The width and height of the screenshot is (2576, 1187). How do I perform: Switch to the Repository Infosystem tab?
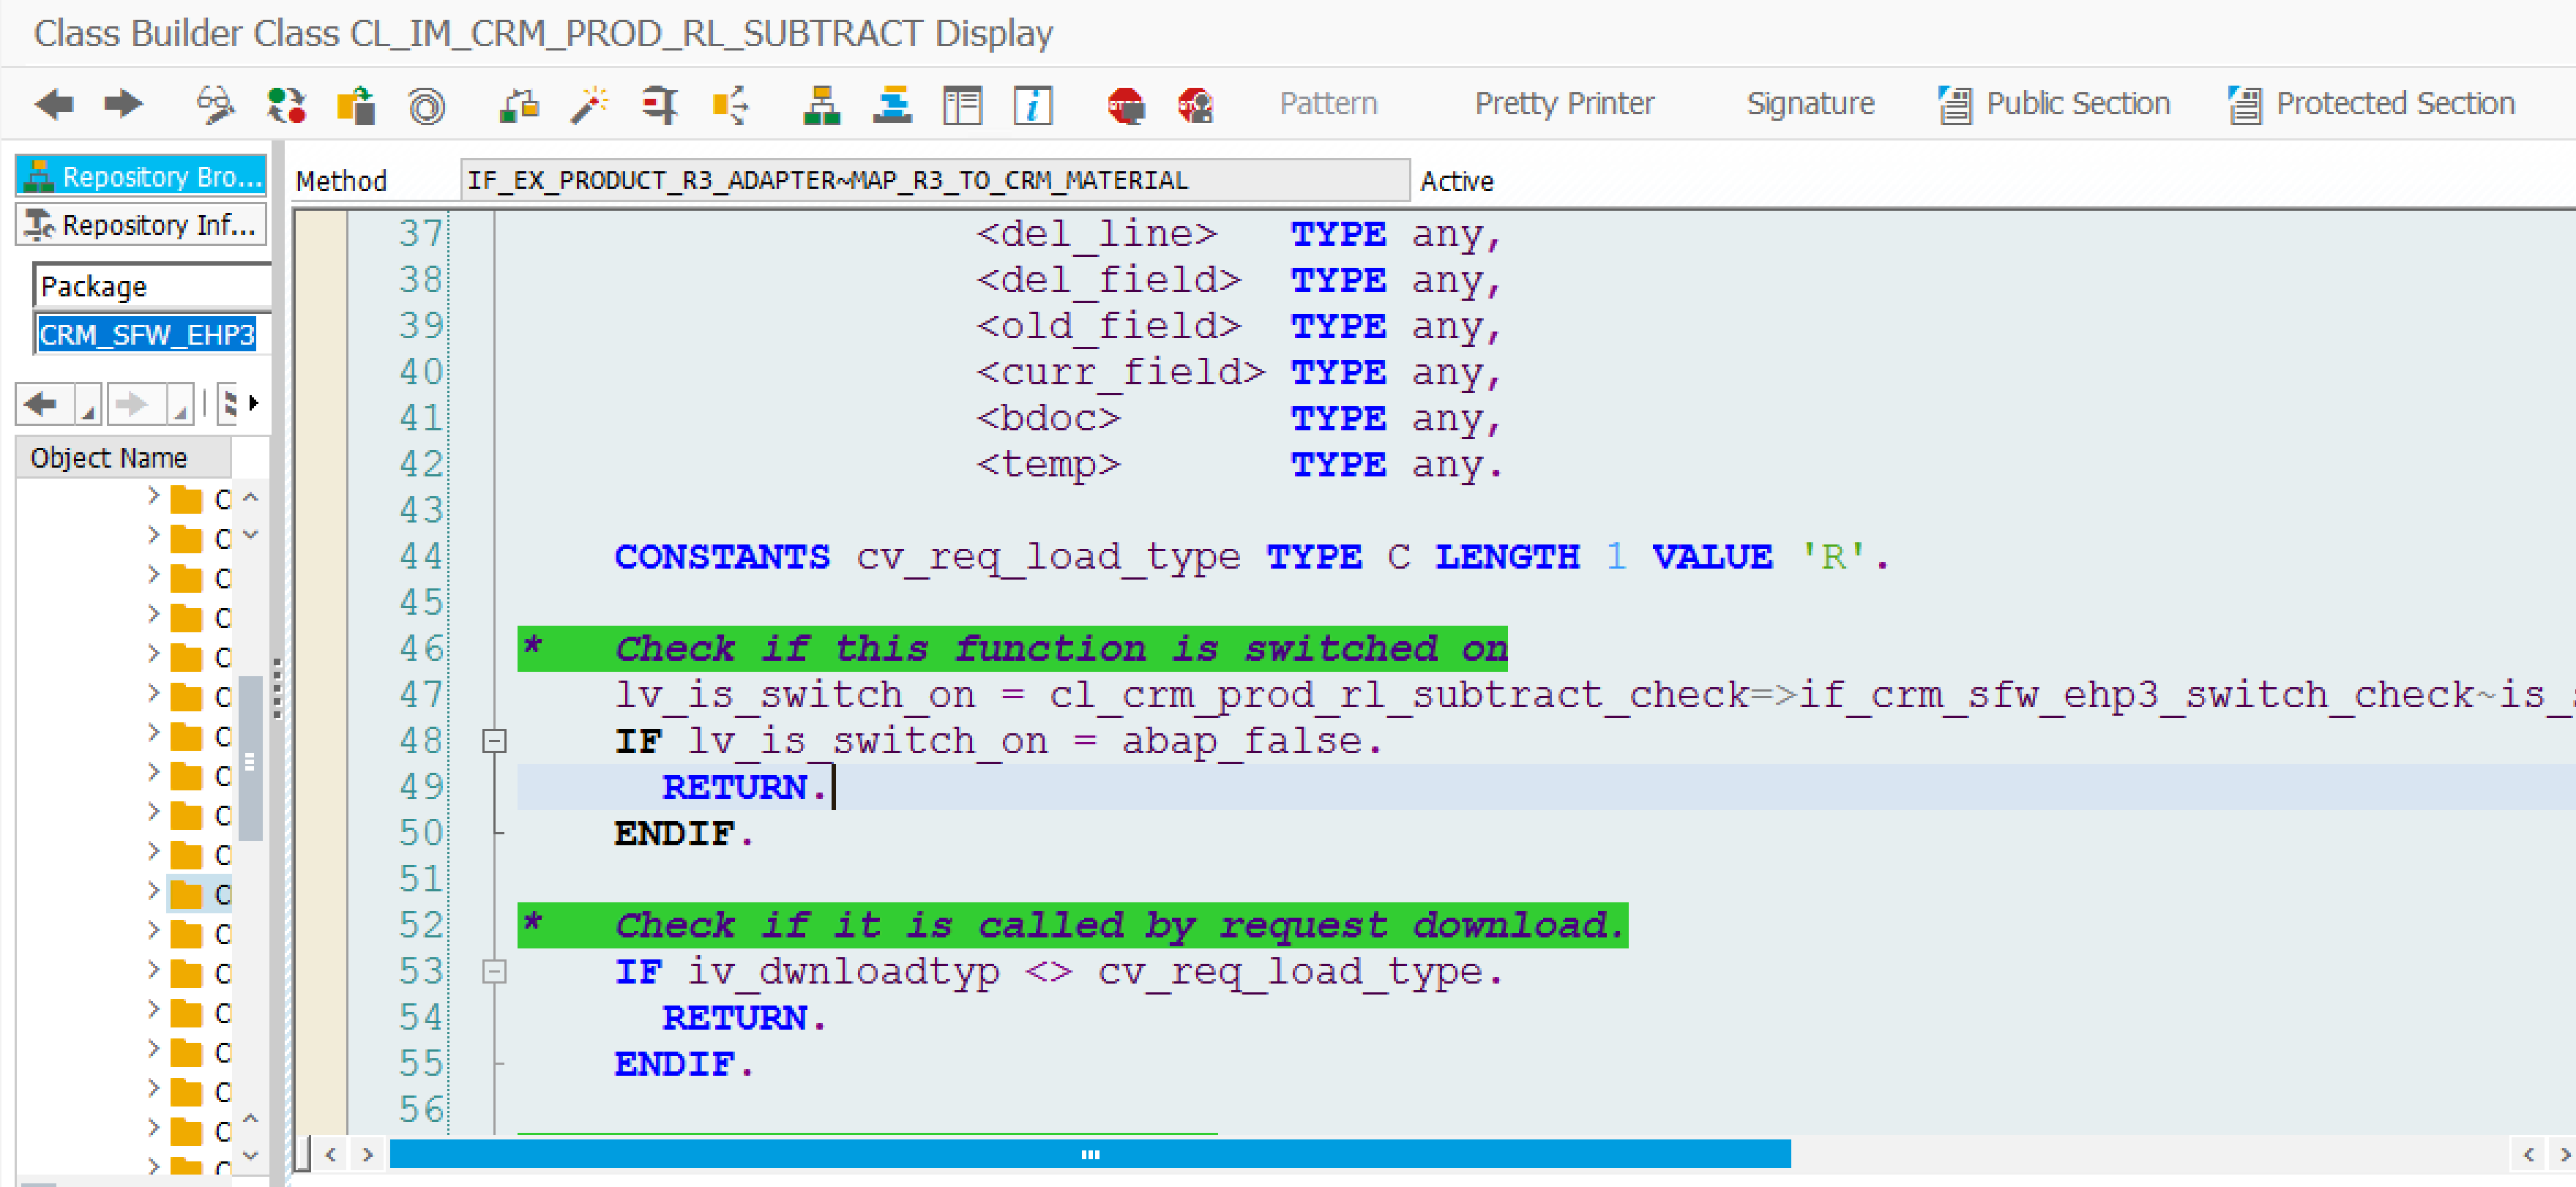pyautogui.click(x=142, y=224)
